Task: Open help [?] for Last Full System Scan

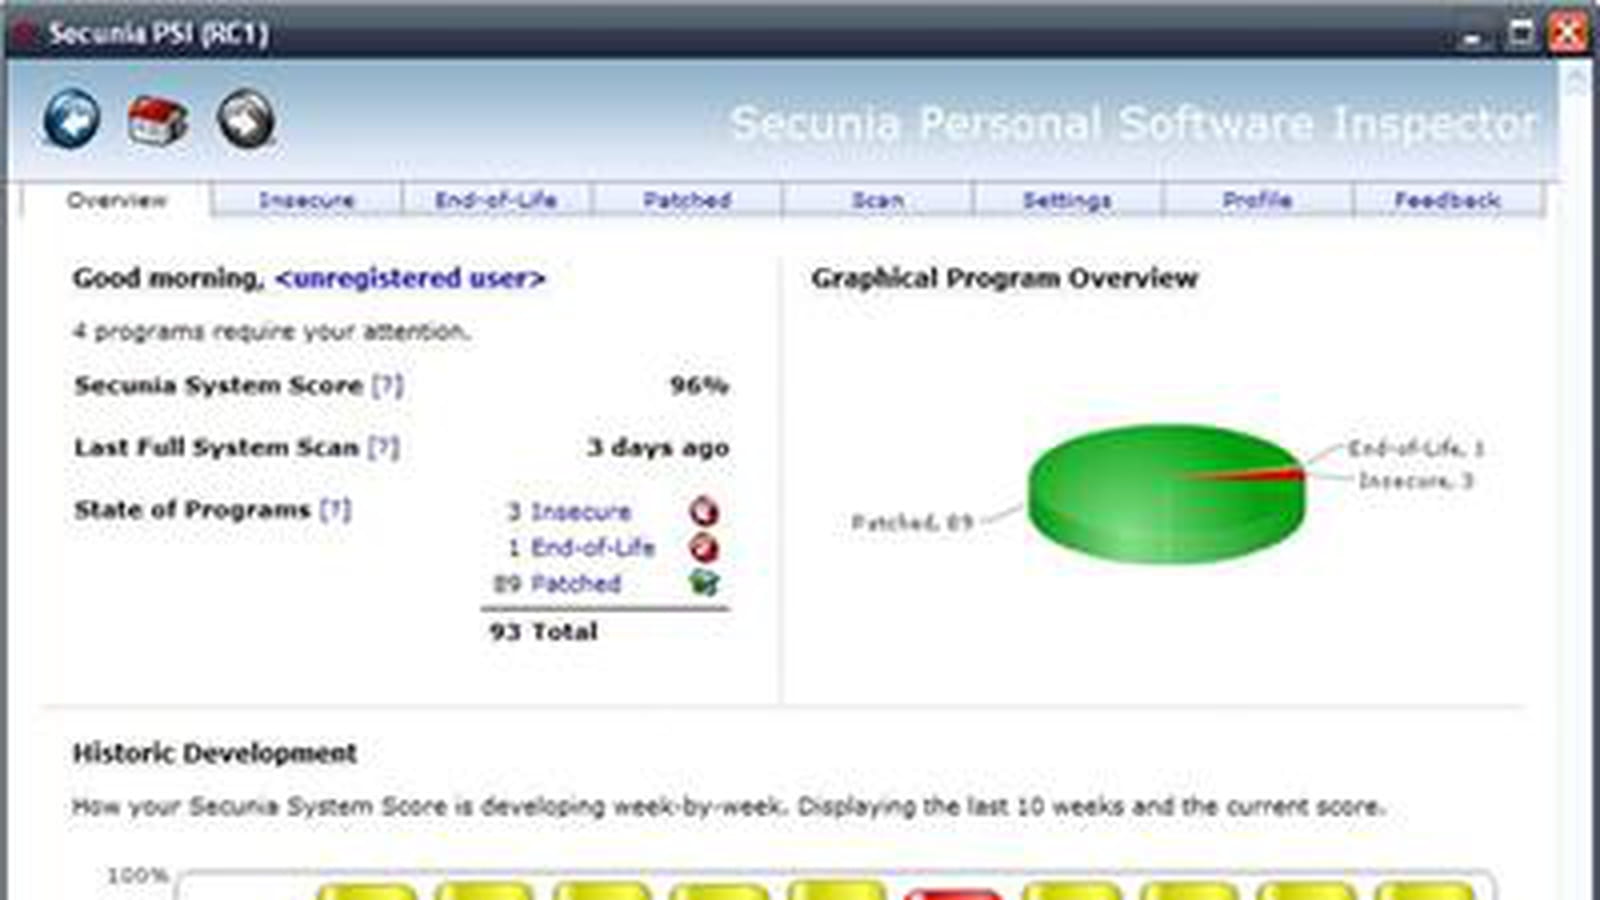Action: (383, 447)
